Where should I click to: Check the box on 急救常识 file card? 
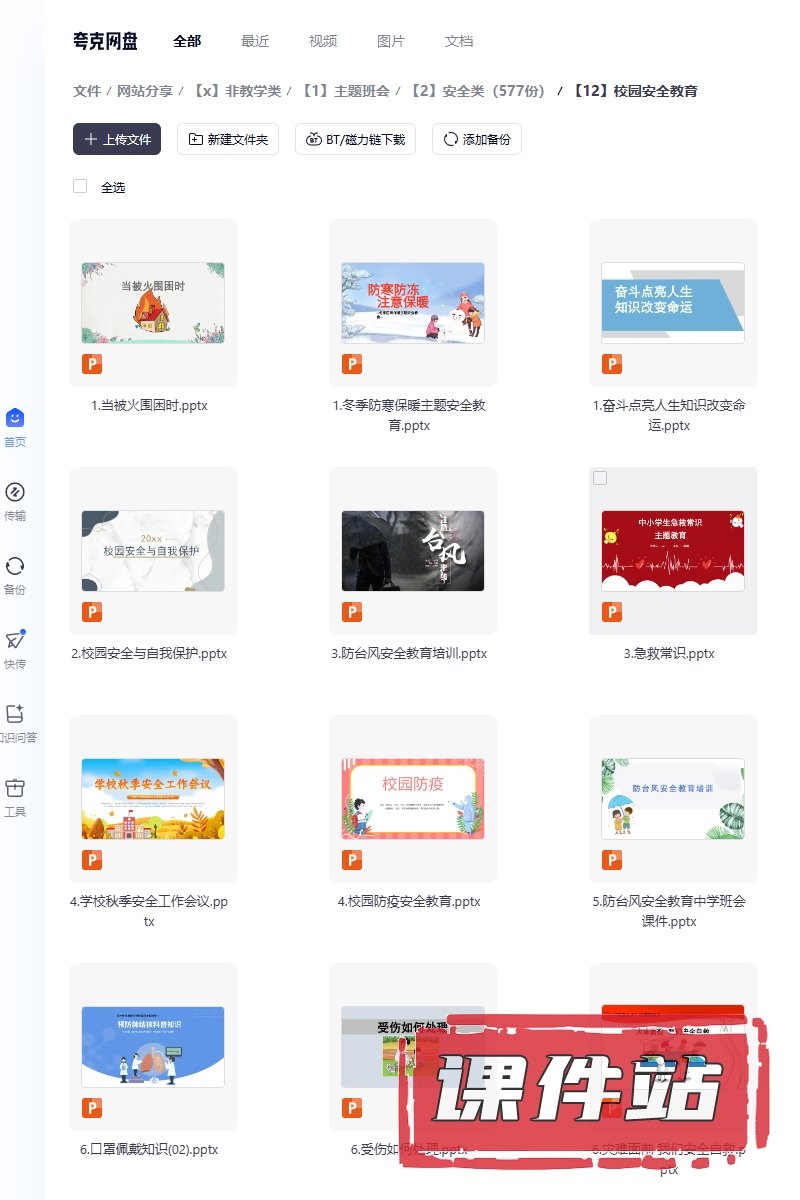pos(600,478)
